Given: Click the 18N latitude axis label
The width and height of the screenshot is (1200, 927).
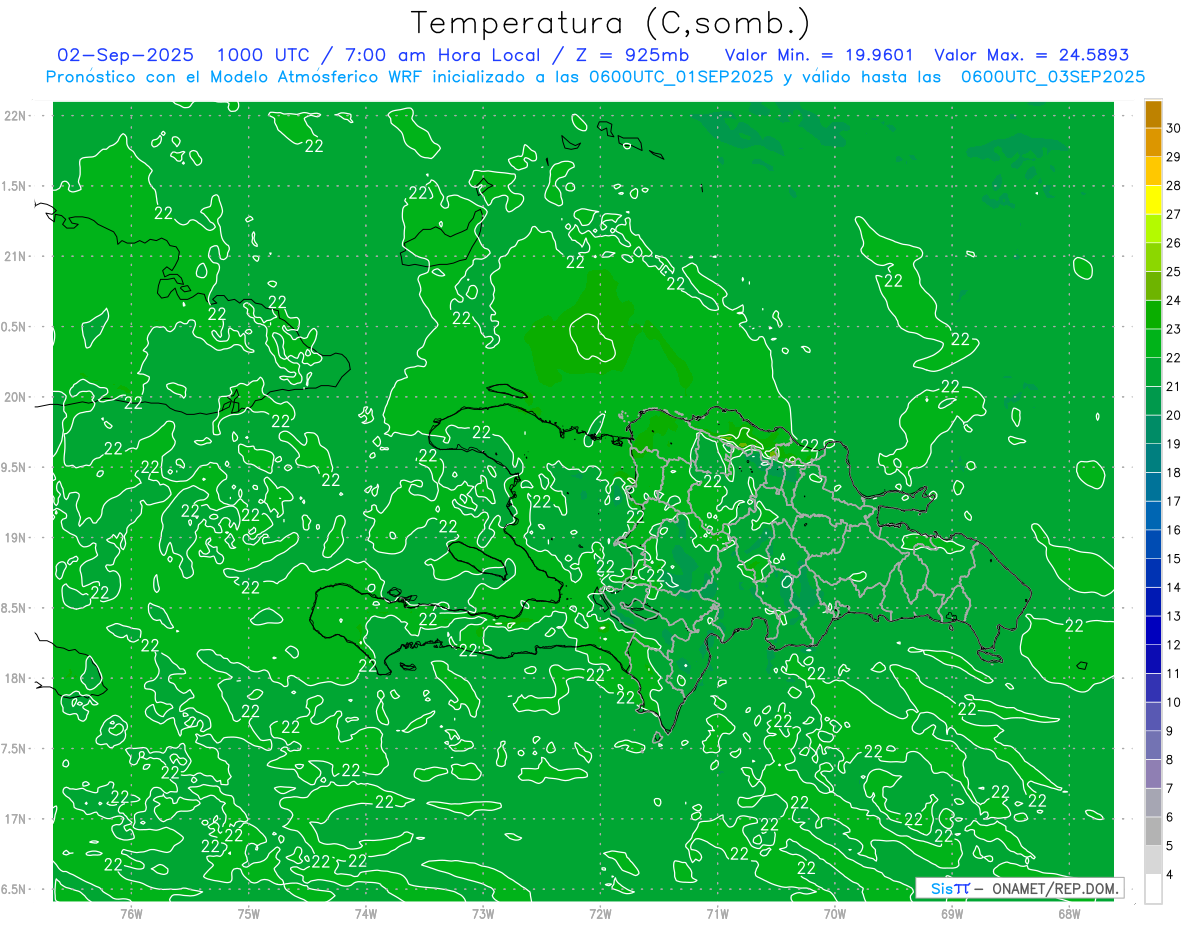Looking at the screenshot, I should pyautogui.click(x=17, y=678).
